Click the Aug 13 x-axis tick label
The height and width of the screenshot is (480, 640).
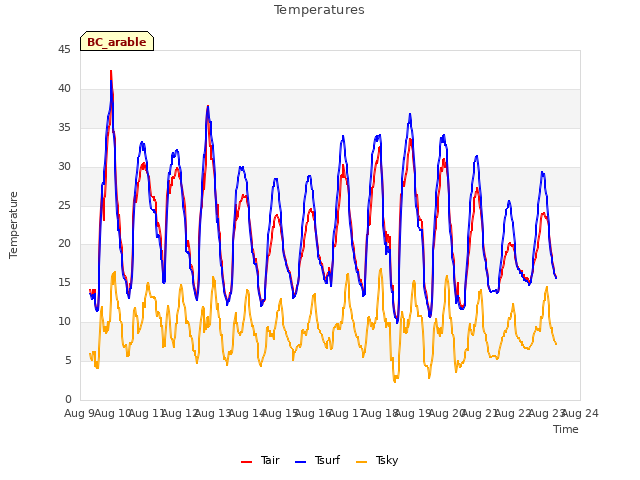click(x=213, y=413)
